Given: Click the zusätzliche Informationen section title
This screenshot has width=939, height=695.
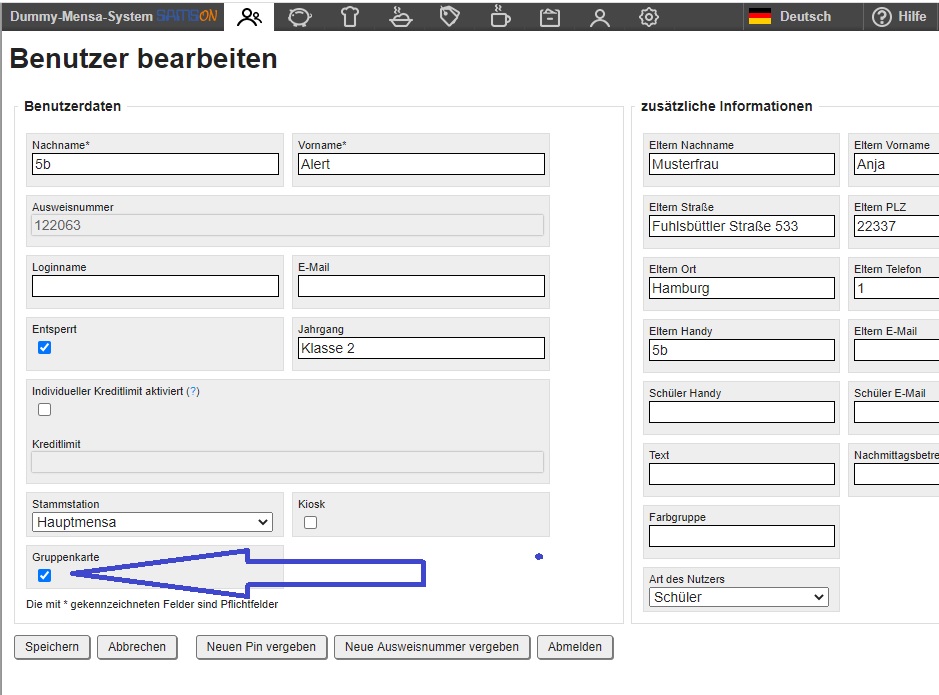Looking at the screenshot, I should pos(726,106).
